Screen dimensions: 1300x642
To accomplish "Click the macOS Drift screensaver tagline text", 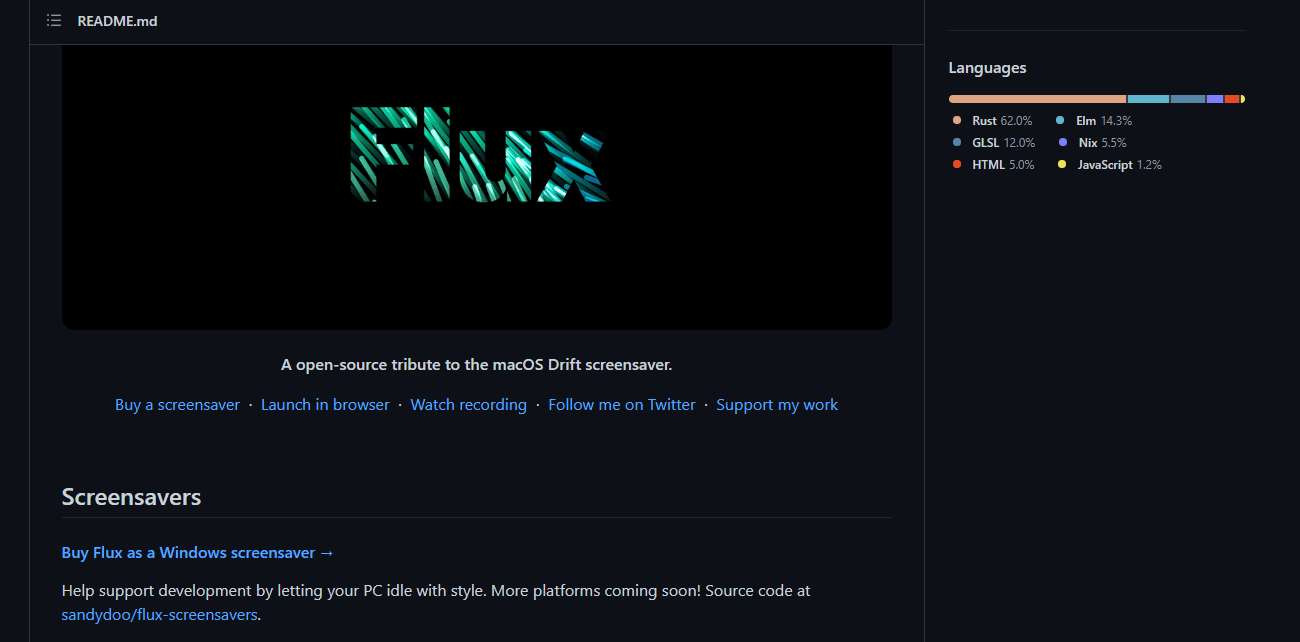I will pos(477,365).
